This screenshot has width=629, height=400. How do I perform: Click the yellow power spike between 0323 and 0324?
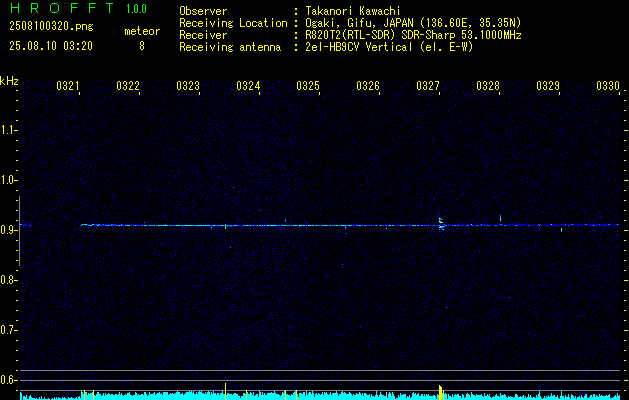[x=225, y=391]
